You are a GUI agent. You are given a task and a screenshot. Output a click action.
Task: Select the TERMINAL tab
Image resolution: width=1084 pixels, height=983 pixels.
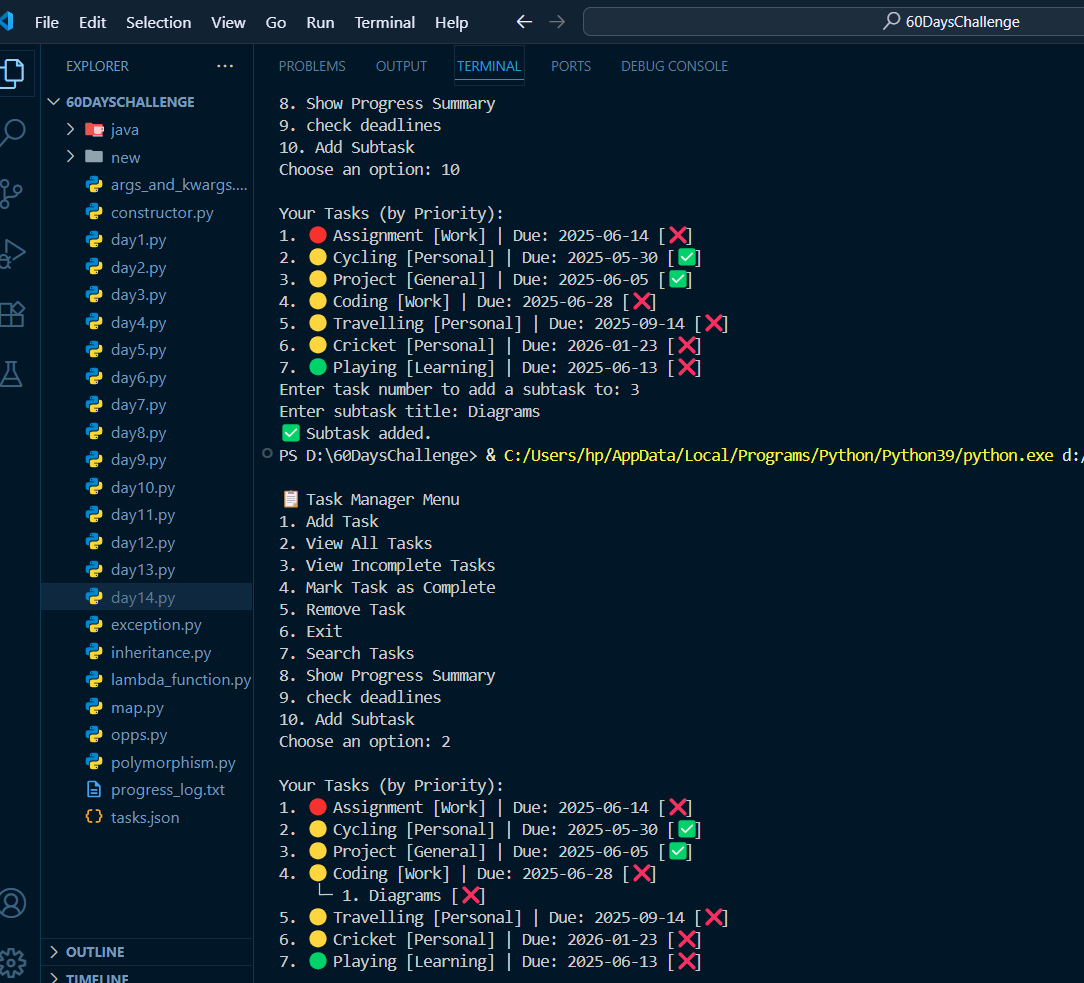click(489, 66)
